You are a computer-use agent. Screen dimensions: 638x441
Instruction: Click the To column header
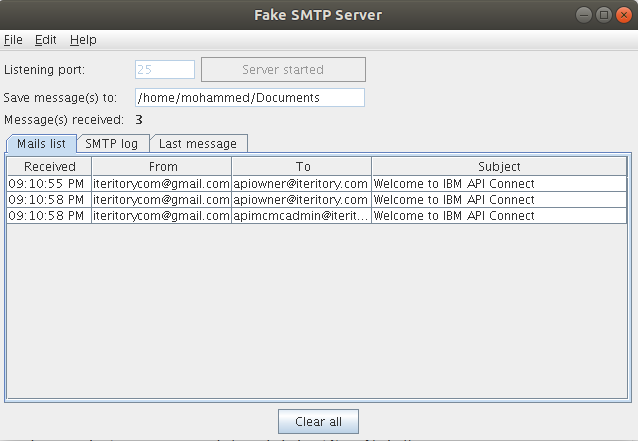pos(302,167)
